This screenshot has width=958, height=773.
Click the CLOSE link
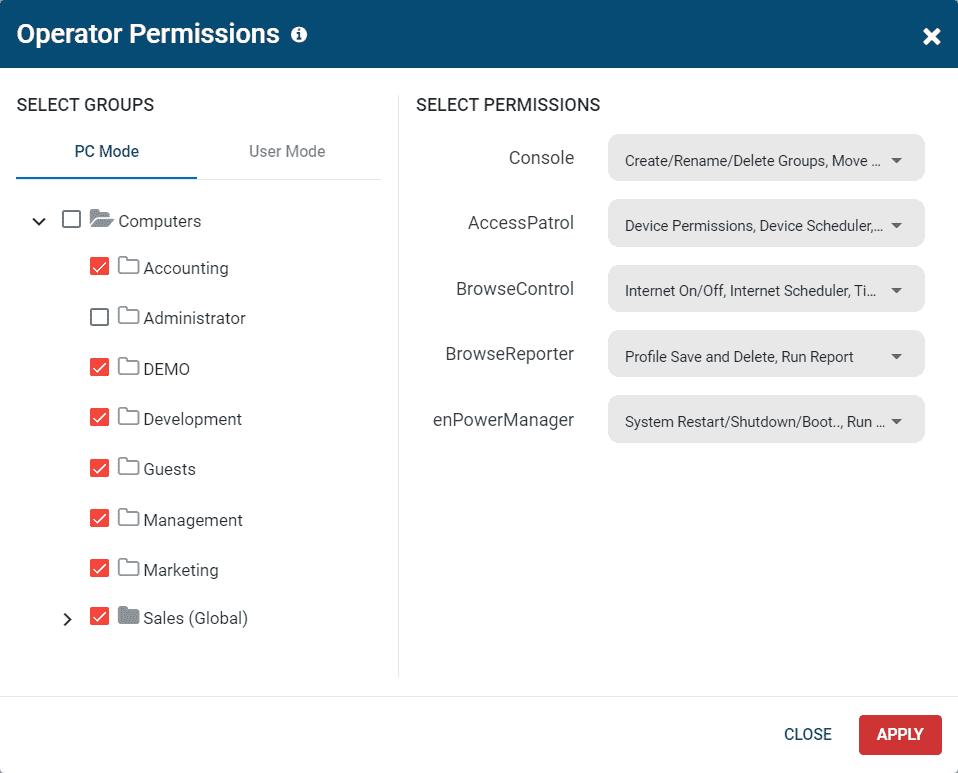click(808, 734)
